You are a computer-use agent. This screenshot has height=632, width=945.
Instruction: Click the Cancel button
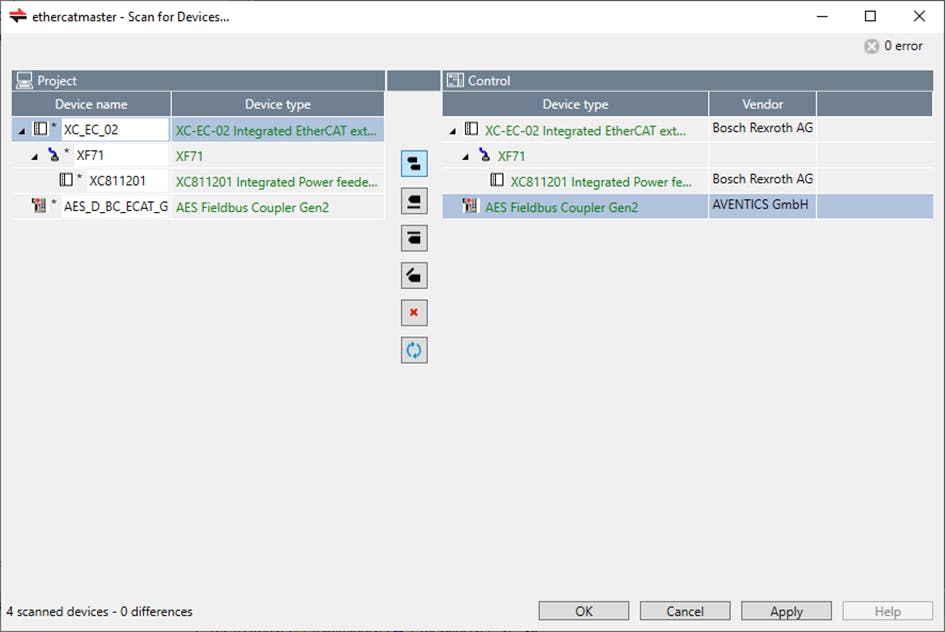(685, 611)
